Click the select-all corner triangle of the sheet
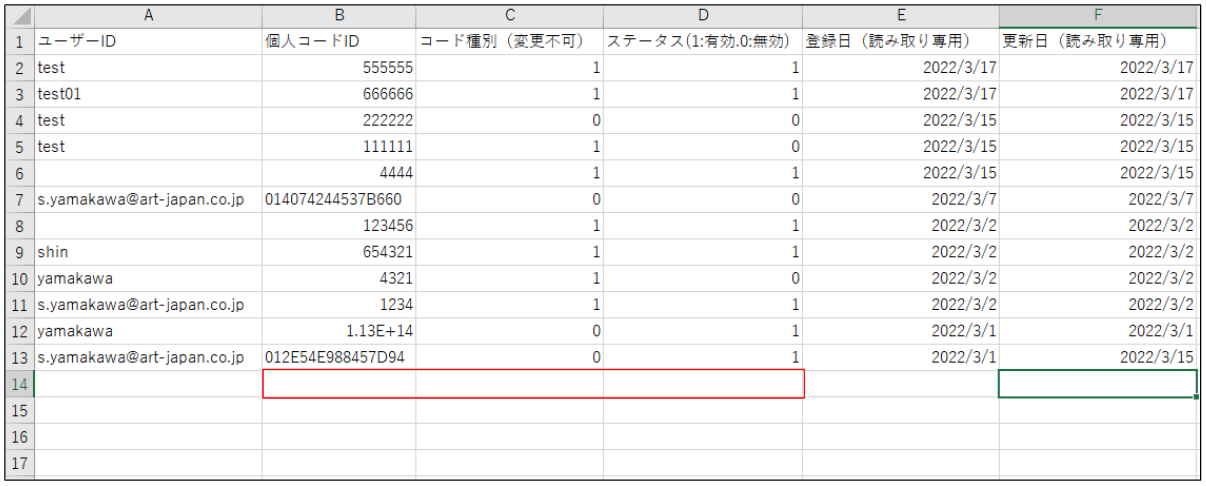 pyautogui.click(x=20, y=16)
